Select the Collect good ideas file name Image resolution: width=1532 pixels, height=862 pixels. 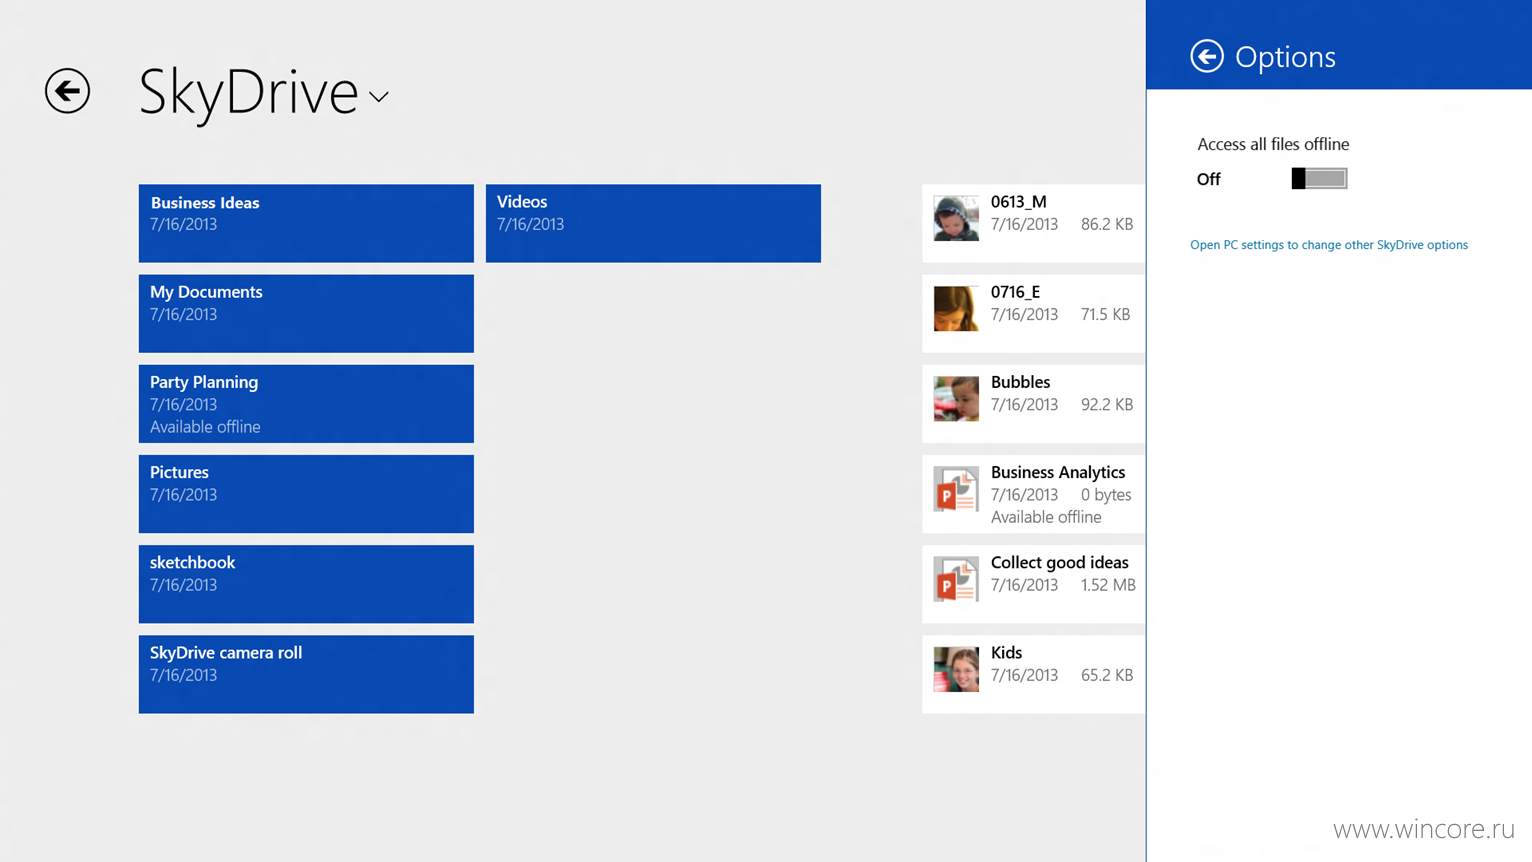pyautogui.click(x=1059, y=562)
